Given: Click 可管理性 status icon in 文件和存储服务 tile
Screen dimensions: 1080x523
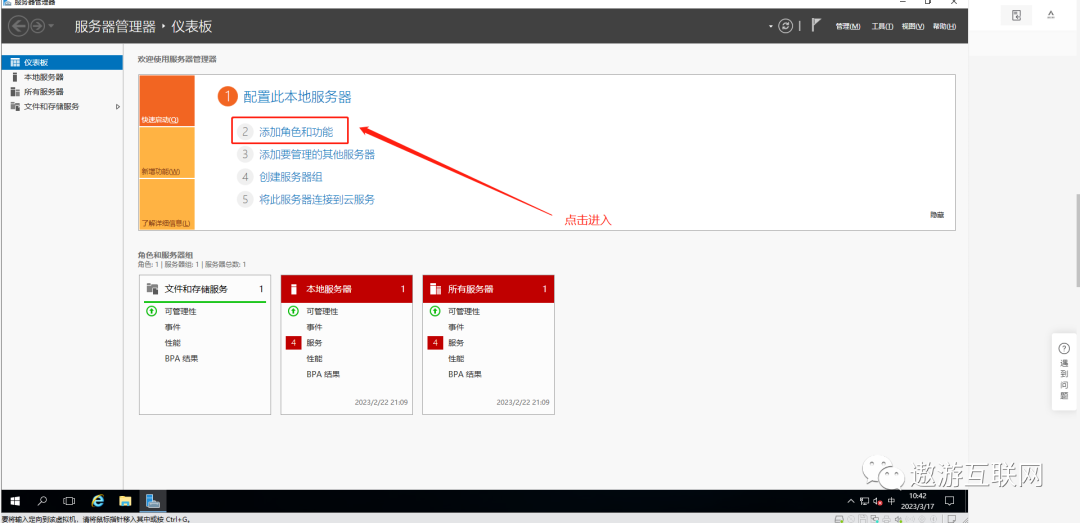Looking at the screenshot, I should tap(152, 311).
